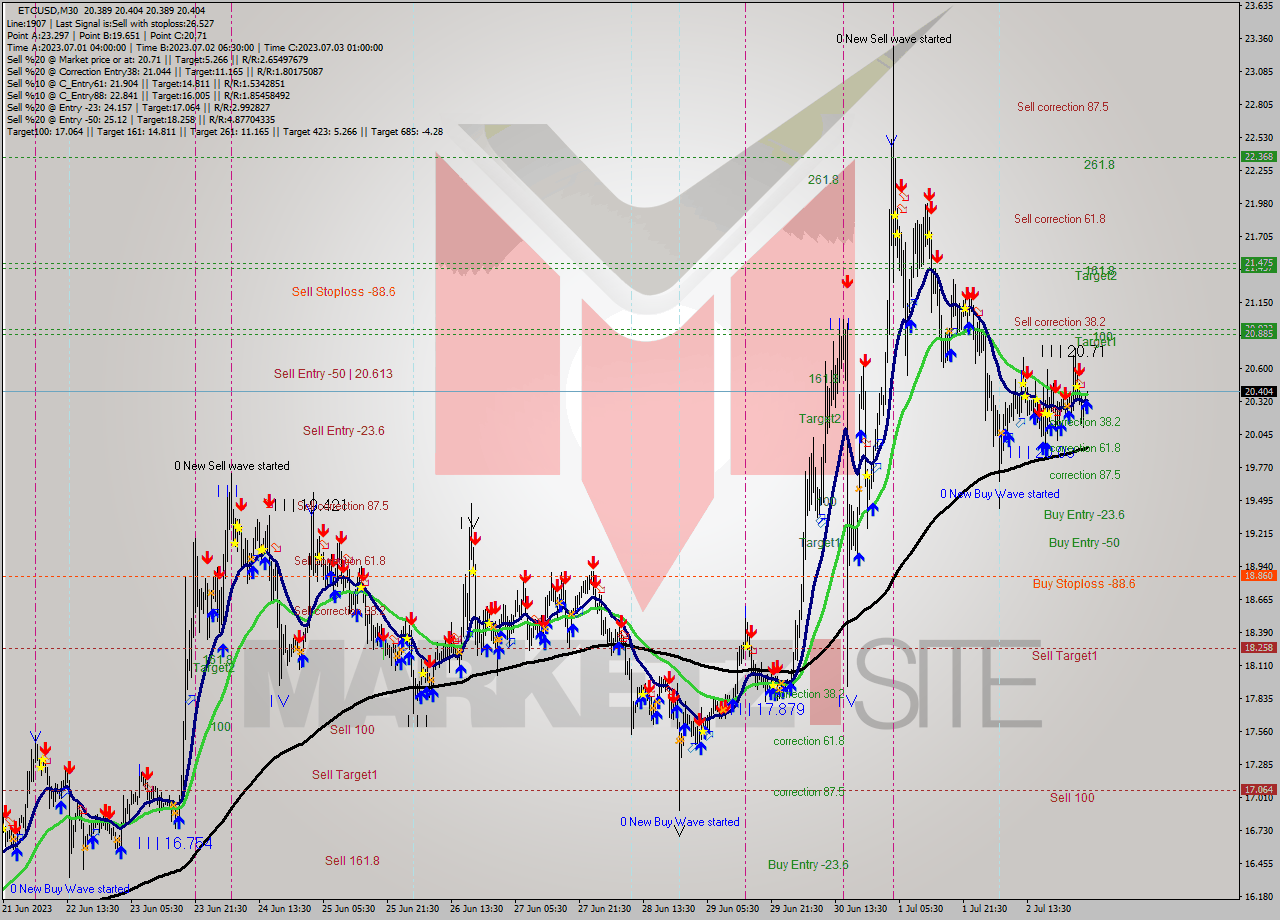Click the '25 Jun 05:30' time axis label

pos(350,909)
